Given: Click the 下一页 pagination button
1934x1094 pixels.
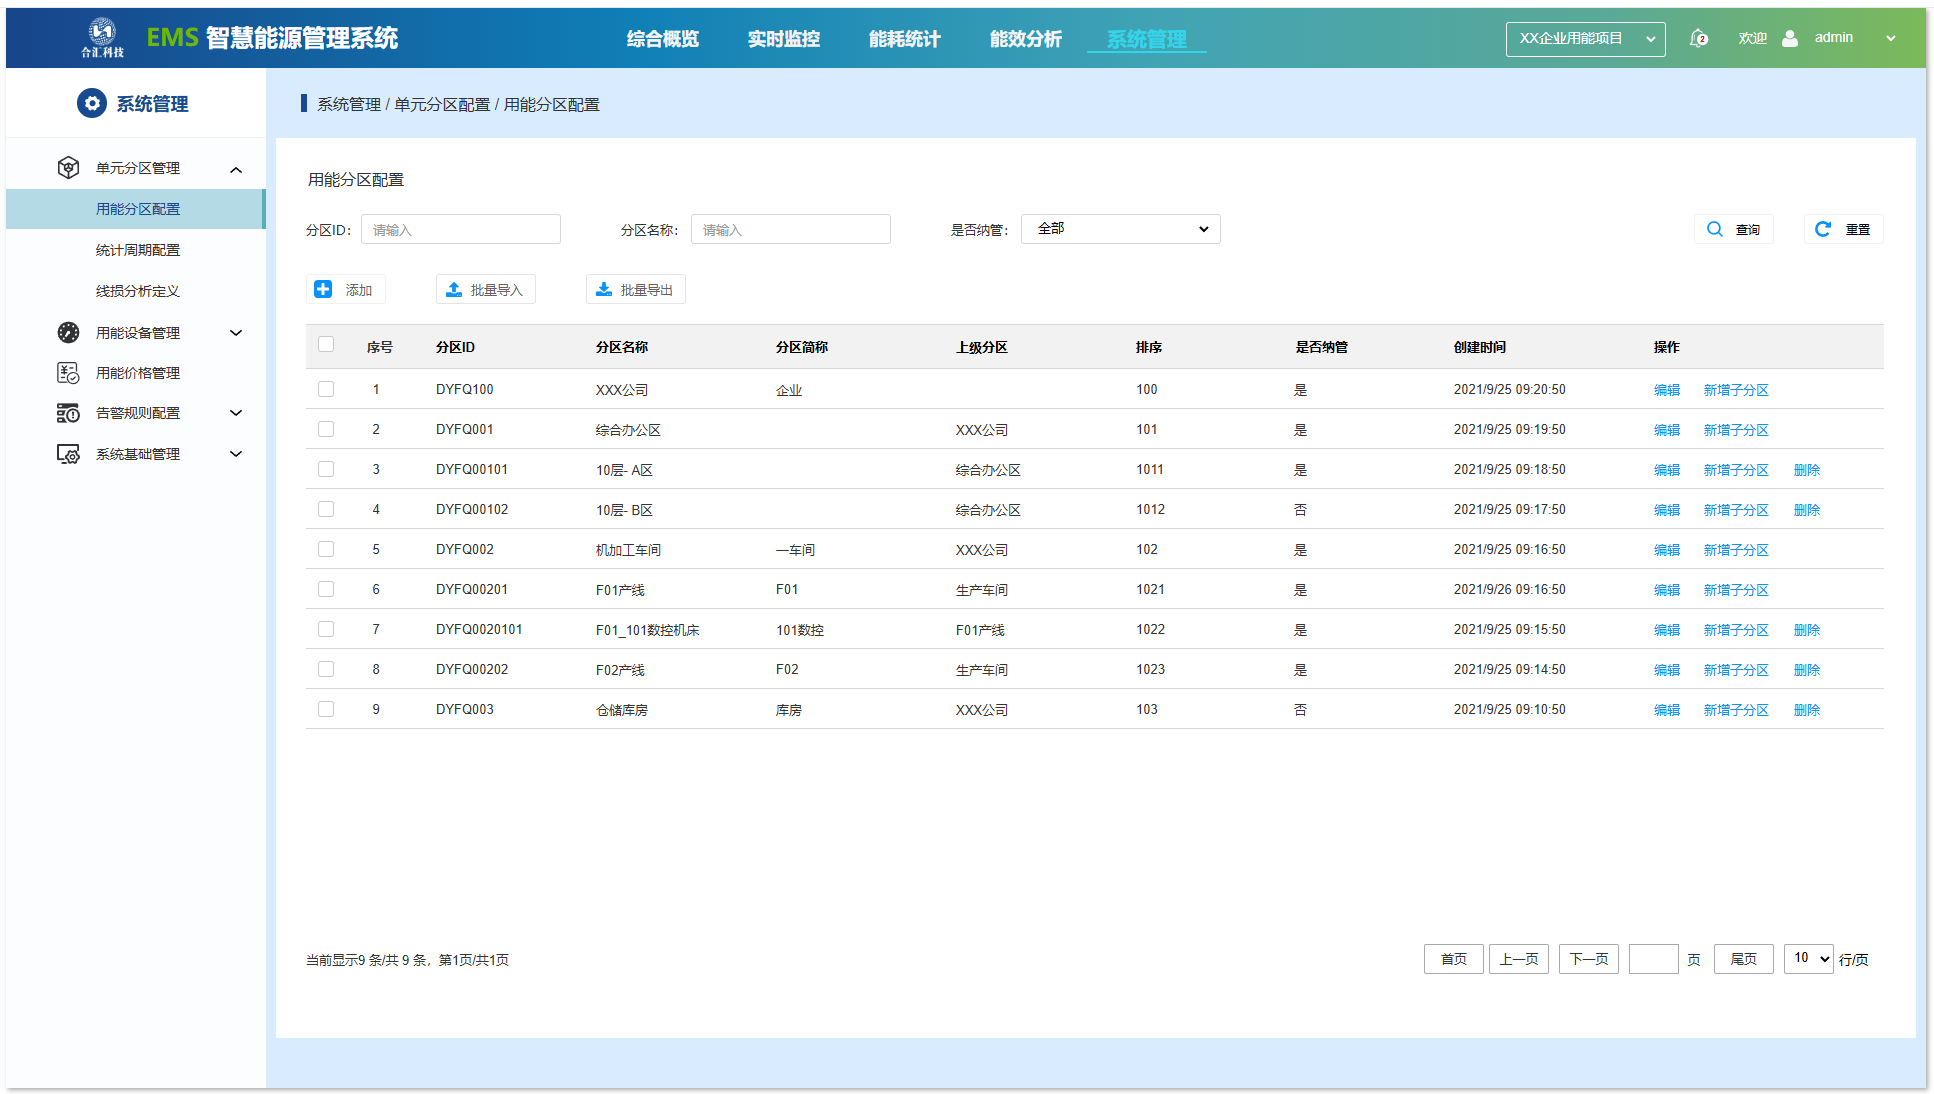Looking at the screenshot, I should click(x=1588, y=959).
